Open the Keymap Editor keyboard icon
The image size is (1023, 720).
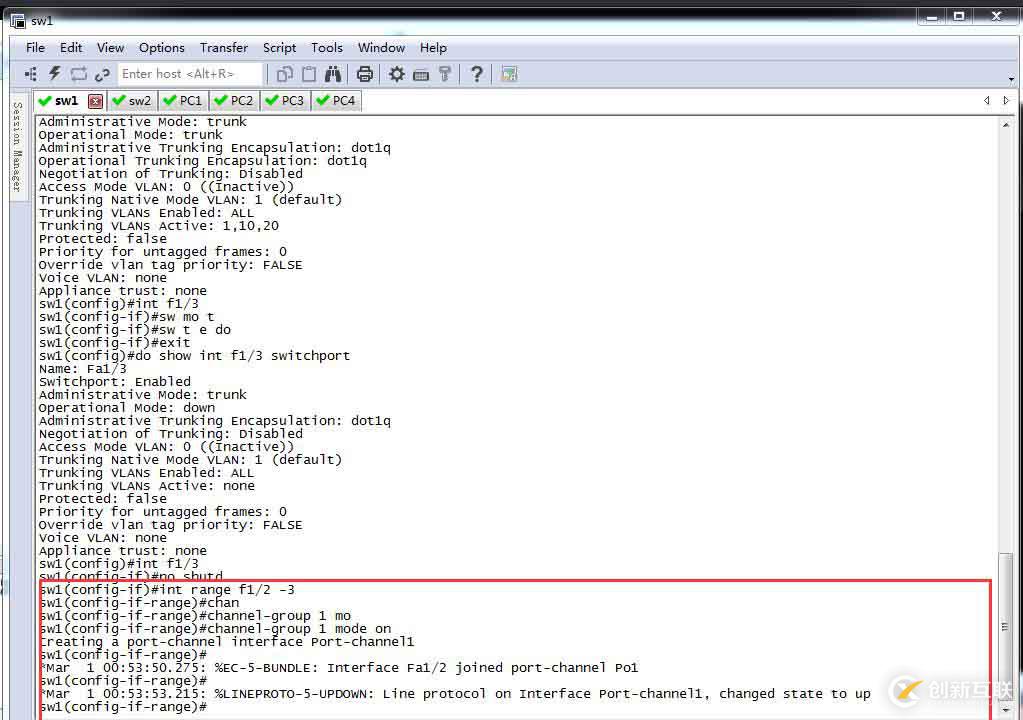tap(421, 75)
